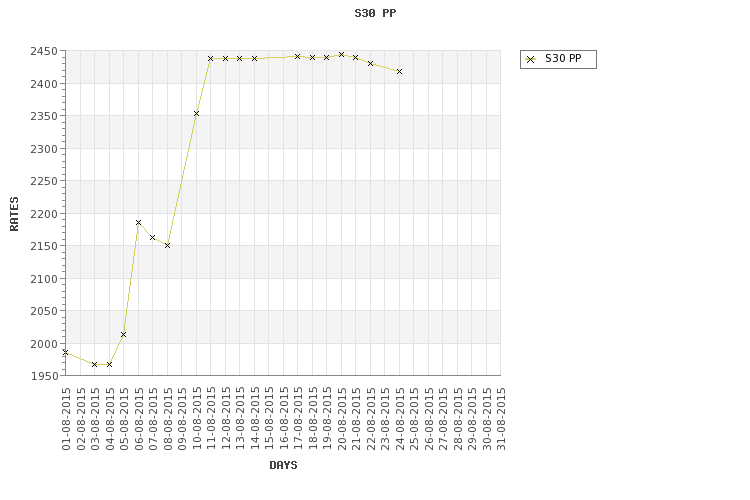Select the data point at 22-08-2015
Viewport: 750px width, 500px height.
point(370,63)
